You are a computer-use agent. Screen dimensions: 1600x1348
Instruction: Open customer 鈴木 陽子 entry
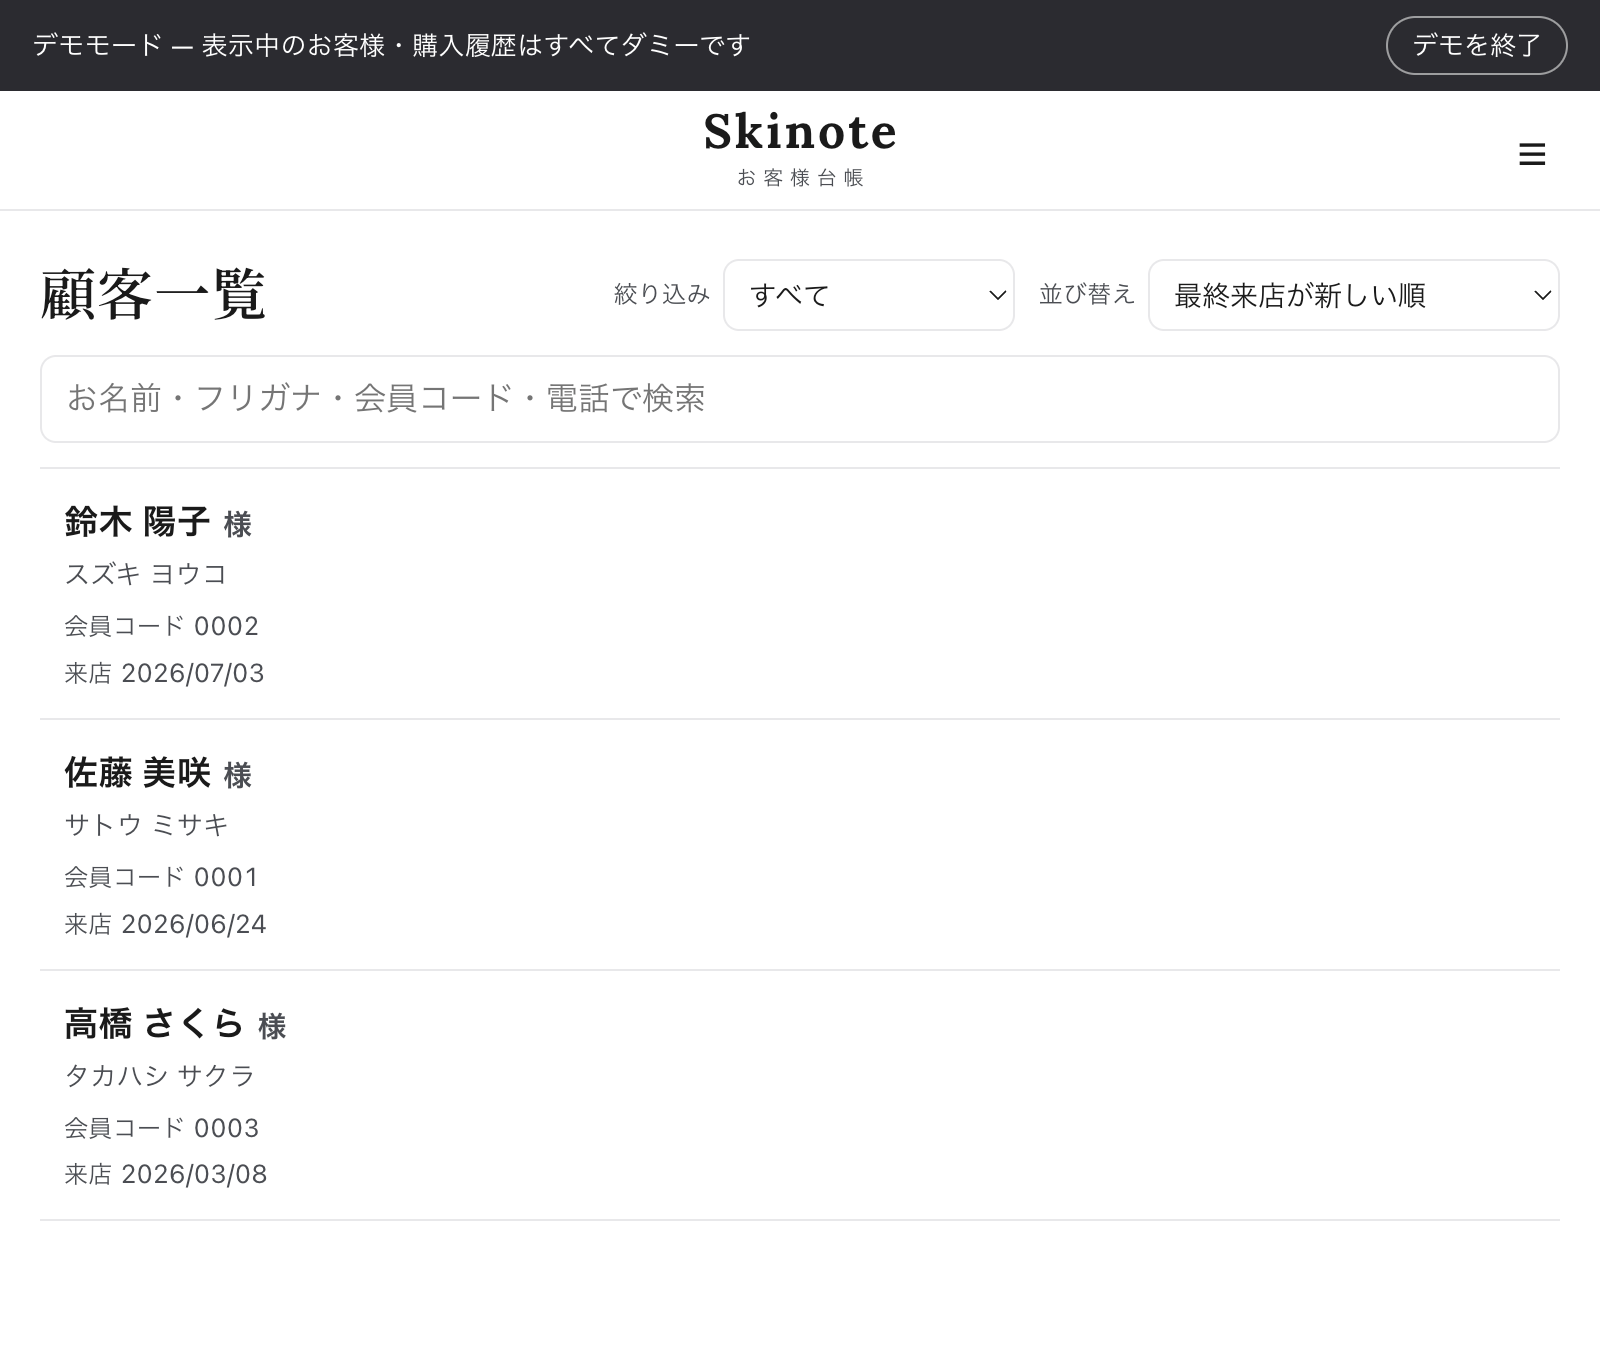coord(800,594)
